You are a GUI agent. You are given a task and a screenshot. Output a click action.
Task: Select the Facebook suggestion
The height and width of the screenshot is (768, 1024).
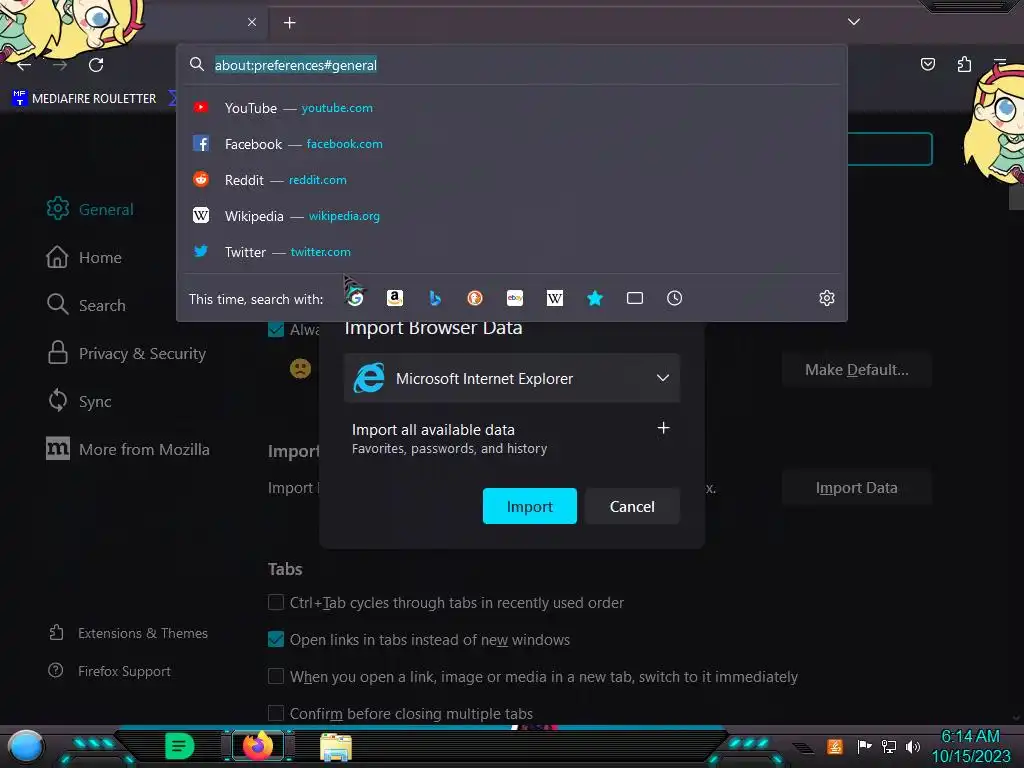click(513, 144)
